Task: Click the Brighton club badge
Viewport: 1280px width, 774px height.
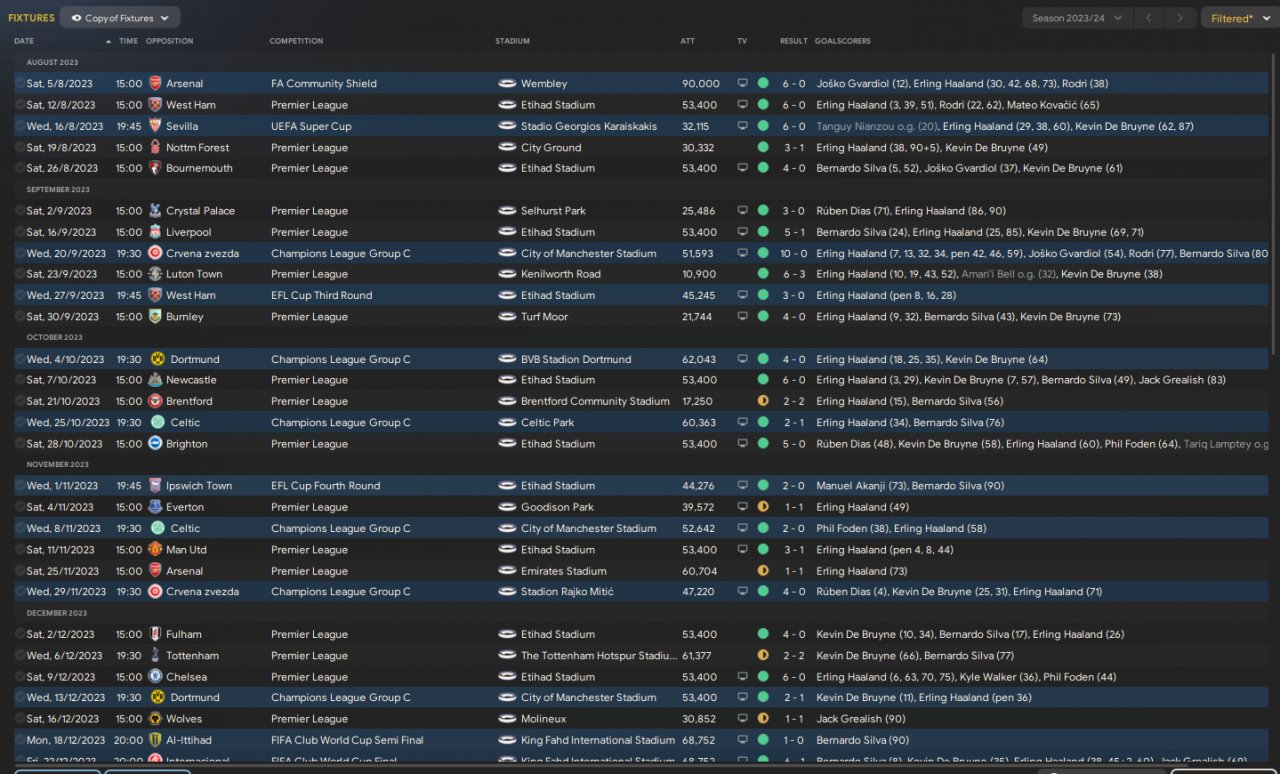Action: click(x=155, y=444)
